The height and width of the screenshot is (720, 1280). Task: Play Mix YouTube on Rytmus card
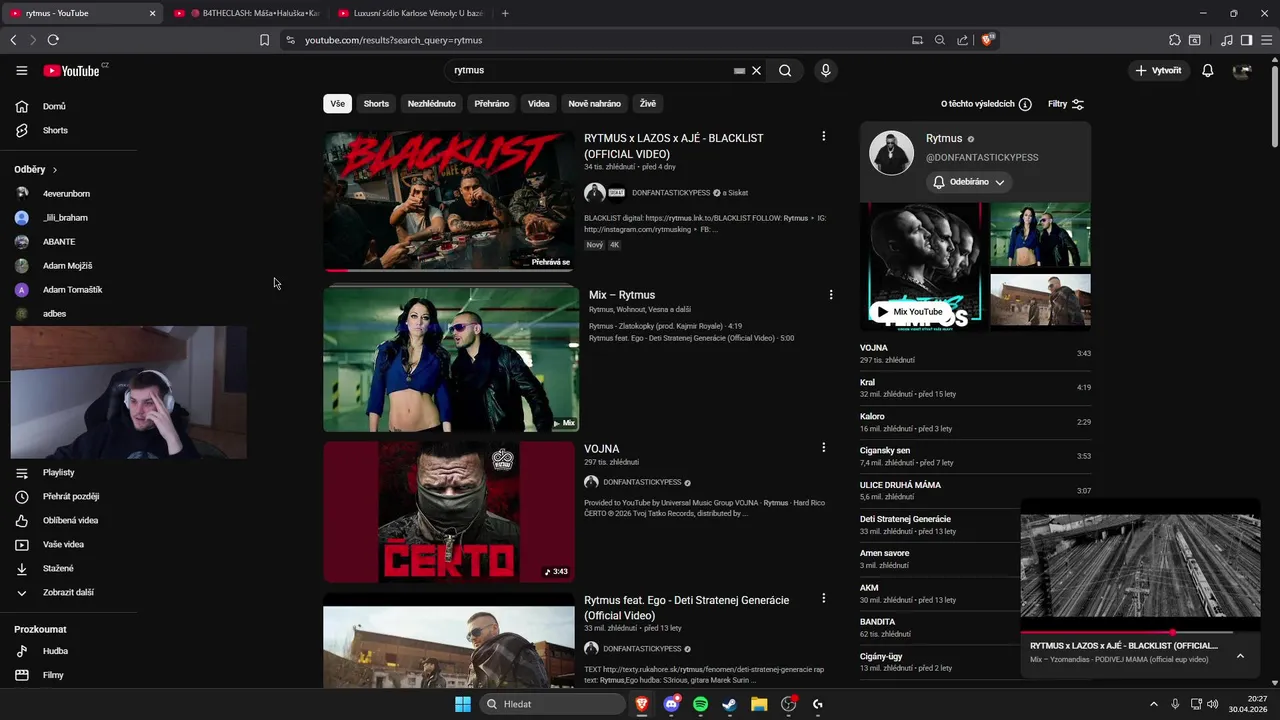(910, 311)
